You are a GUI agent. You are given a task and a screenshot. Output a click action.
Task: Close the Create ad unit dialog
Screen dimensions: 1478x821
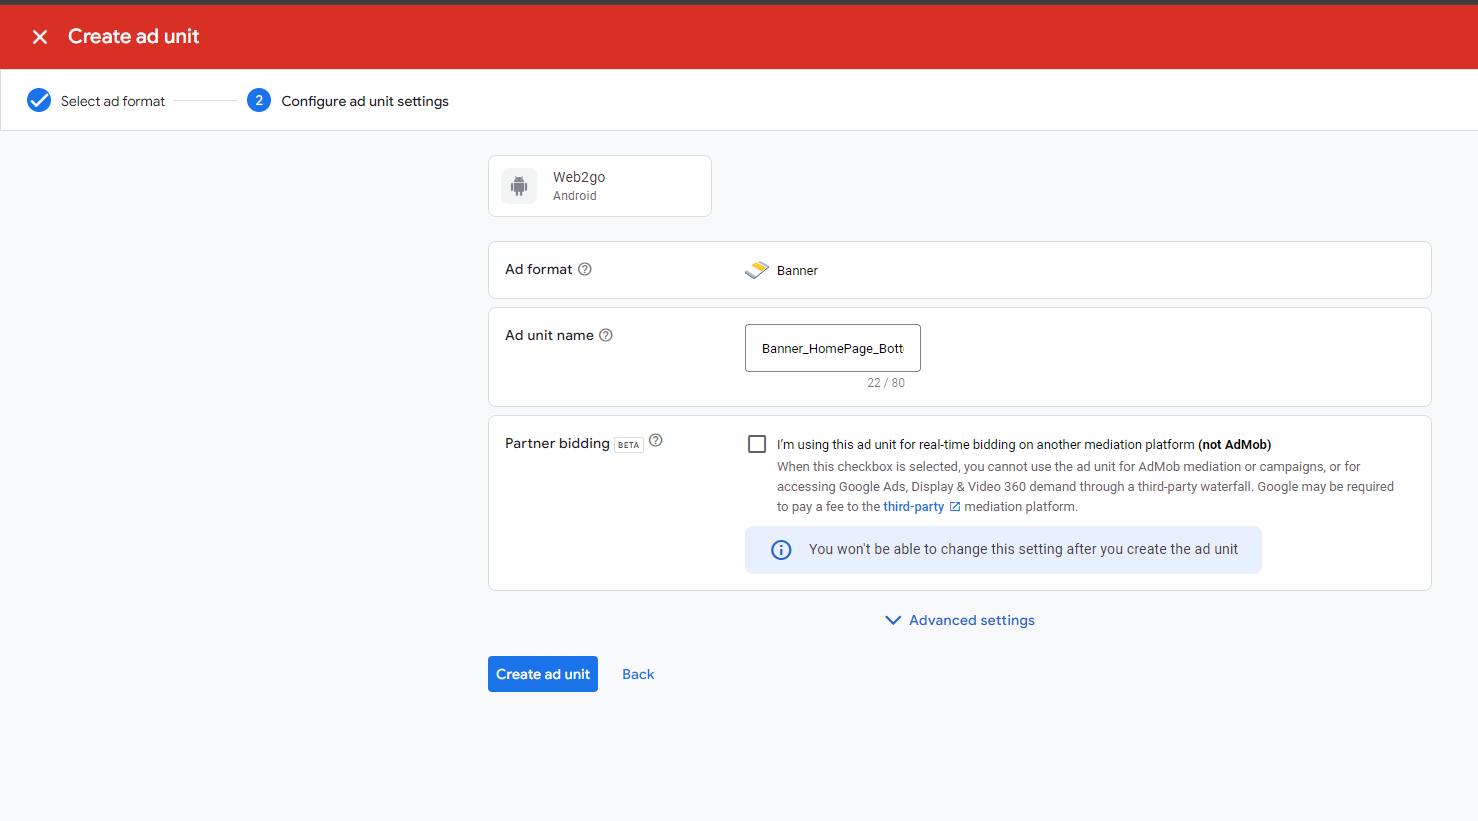40,37
